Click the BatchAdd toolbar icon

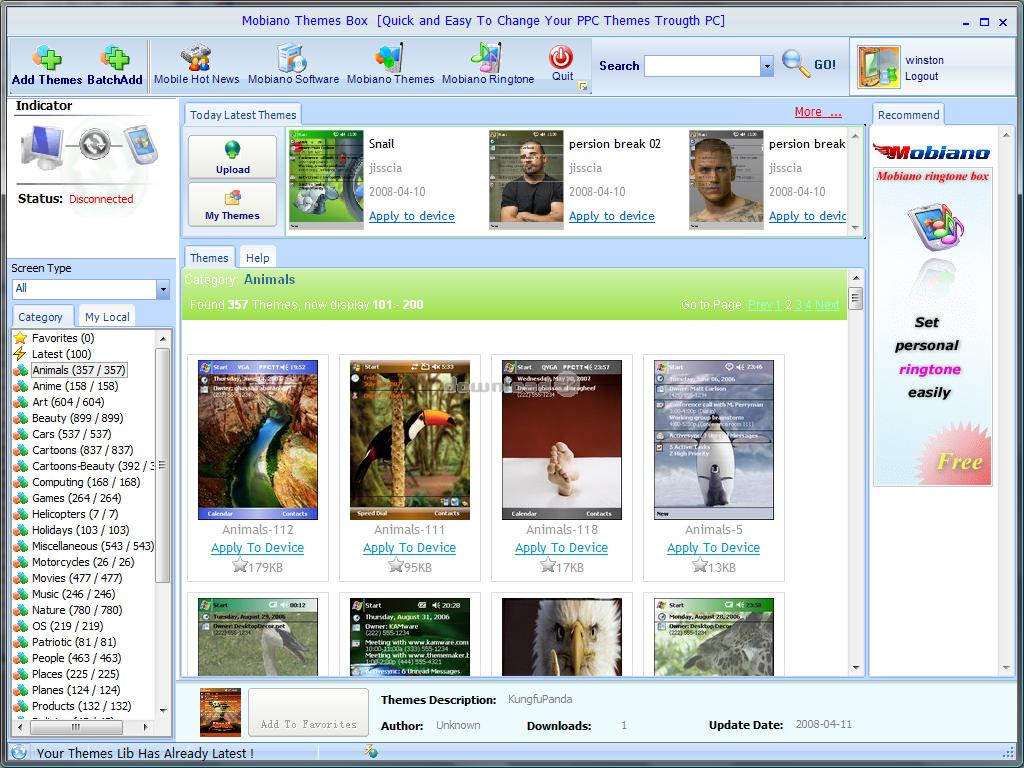pyautogui.click(x=115, y=58)
